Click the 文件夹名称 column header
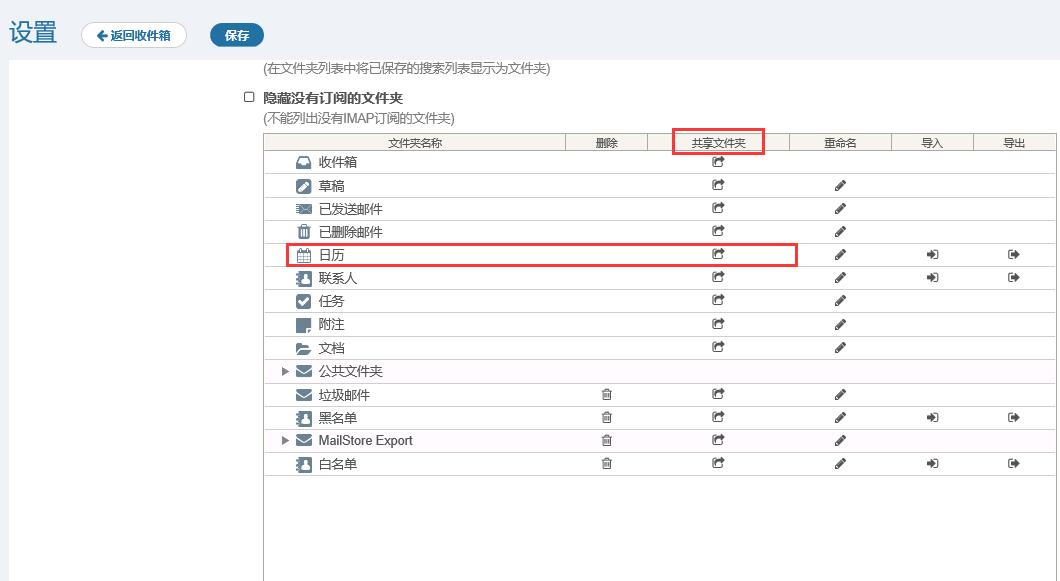The height and width of the screenshot is (581, 1060). [415, 143]
